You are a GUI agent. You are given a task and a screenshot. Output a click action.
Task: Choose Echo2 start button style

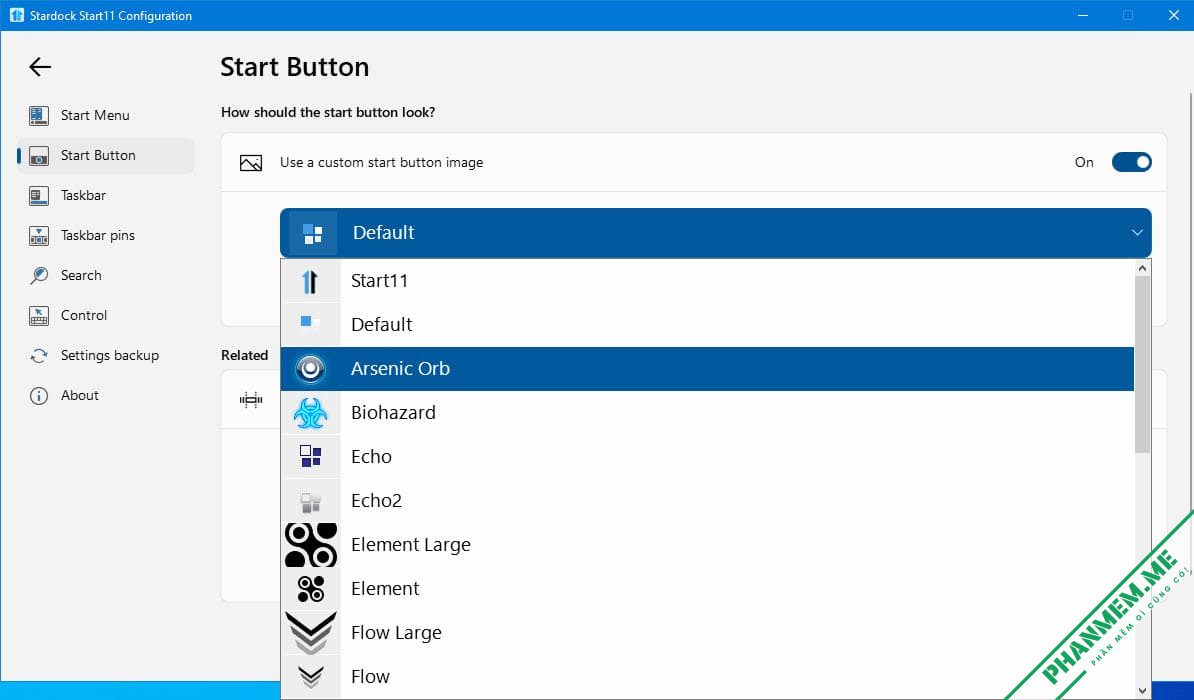point(707,501)
